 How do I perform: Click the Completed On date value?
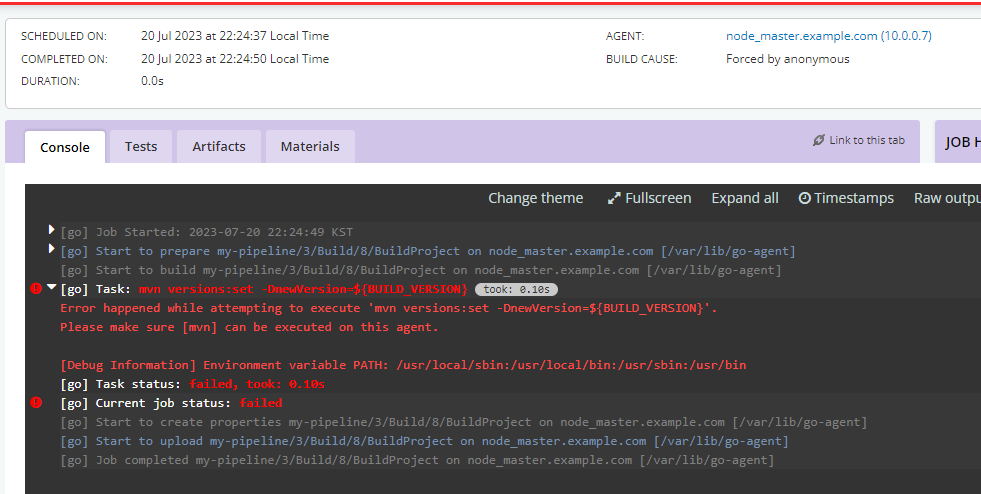235,59
